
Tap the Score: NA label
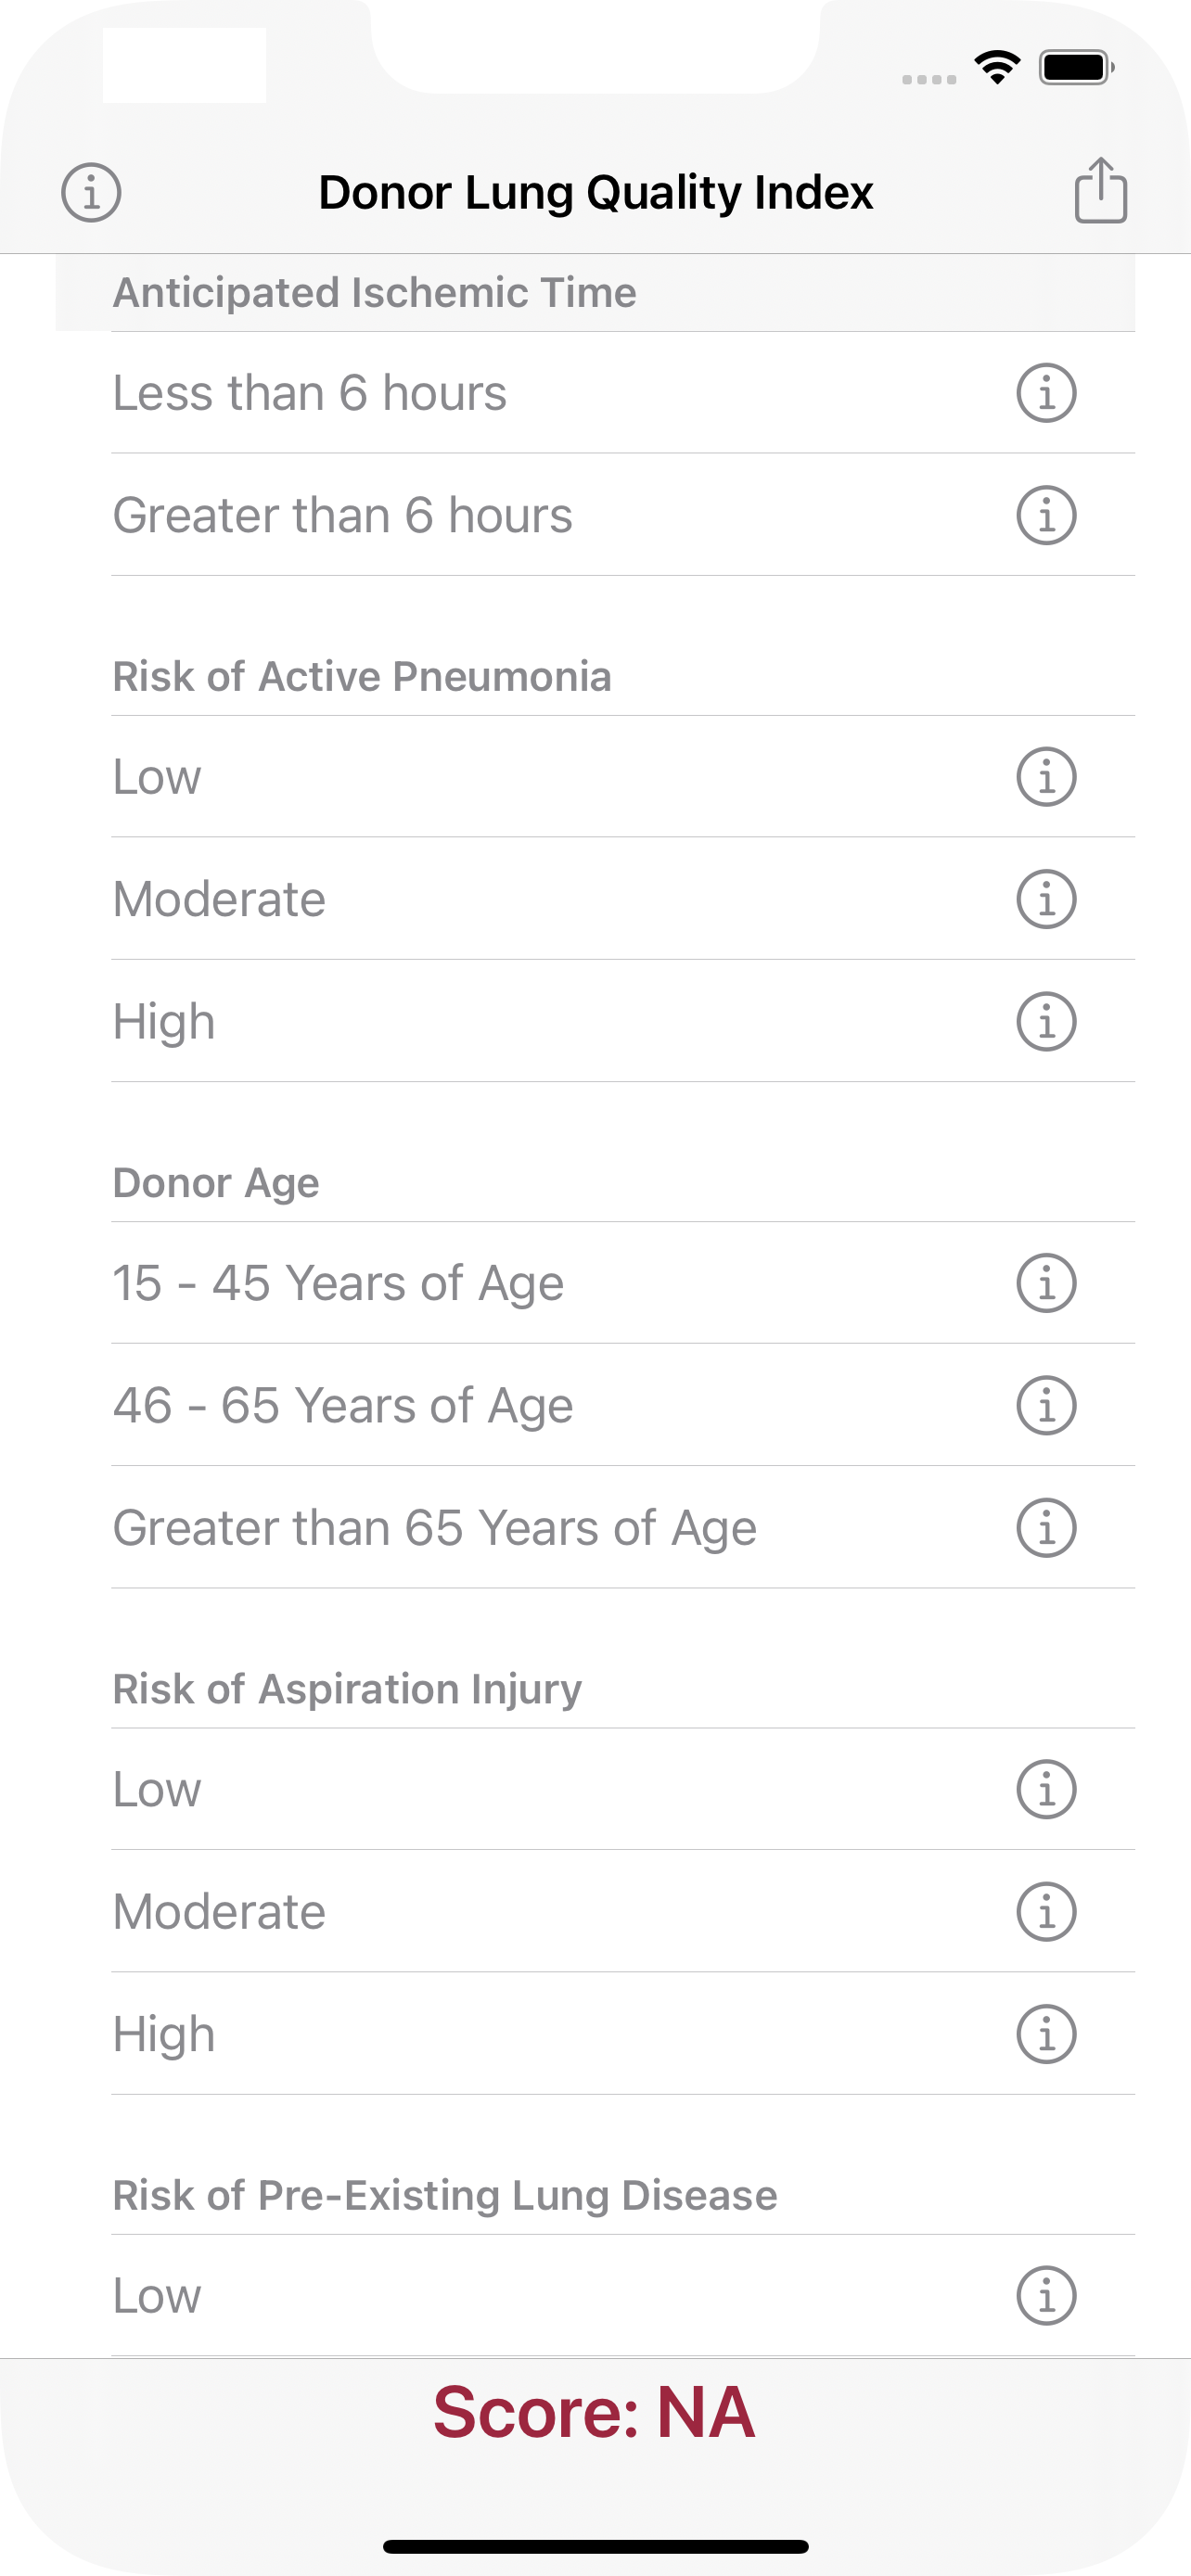coord(594,2413)
